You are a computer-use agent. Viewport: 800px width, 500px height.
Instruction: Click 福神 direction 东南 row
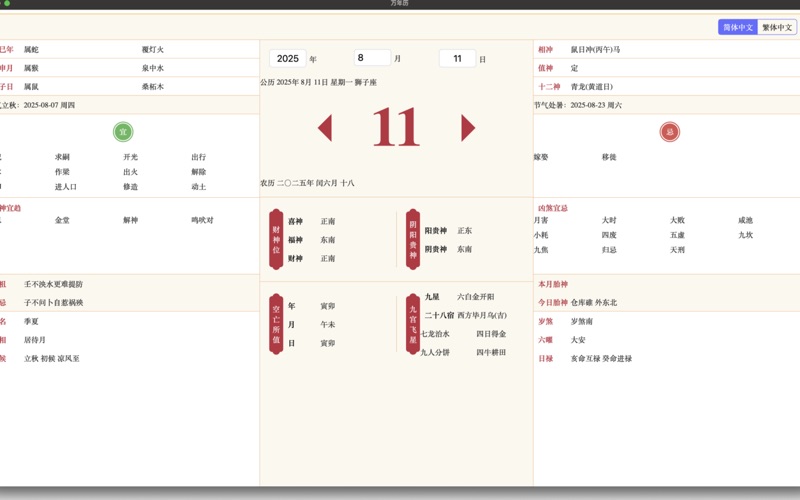(312, 240)
